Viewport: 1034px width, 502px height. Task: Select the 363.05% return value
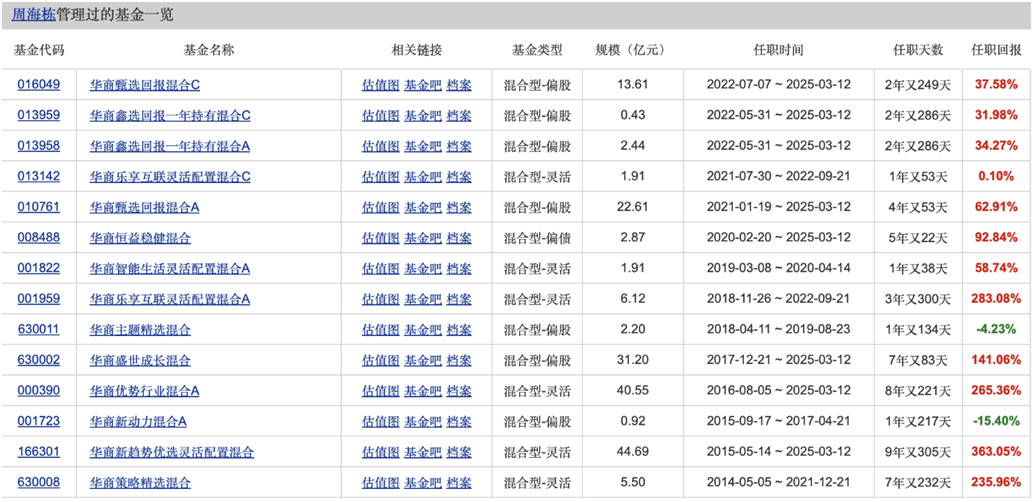[996, 453]
